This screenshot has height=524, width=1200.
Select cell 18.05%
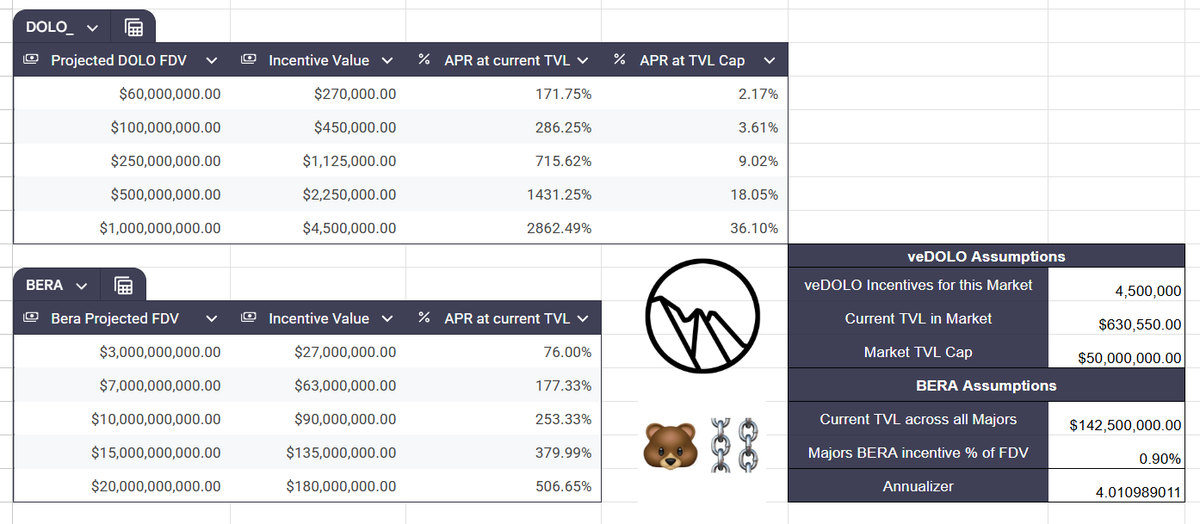click(x=695, y=195)
